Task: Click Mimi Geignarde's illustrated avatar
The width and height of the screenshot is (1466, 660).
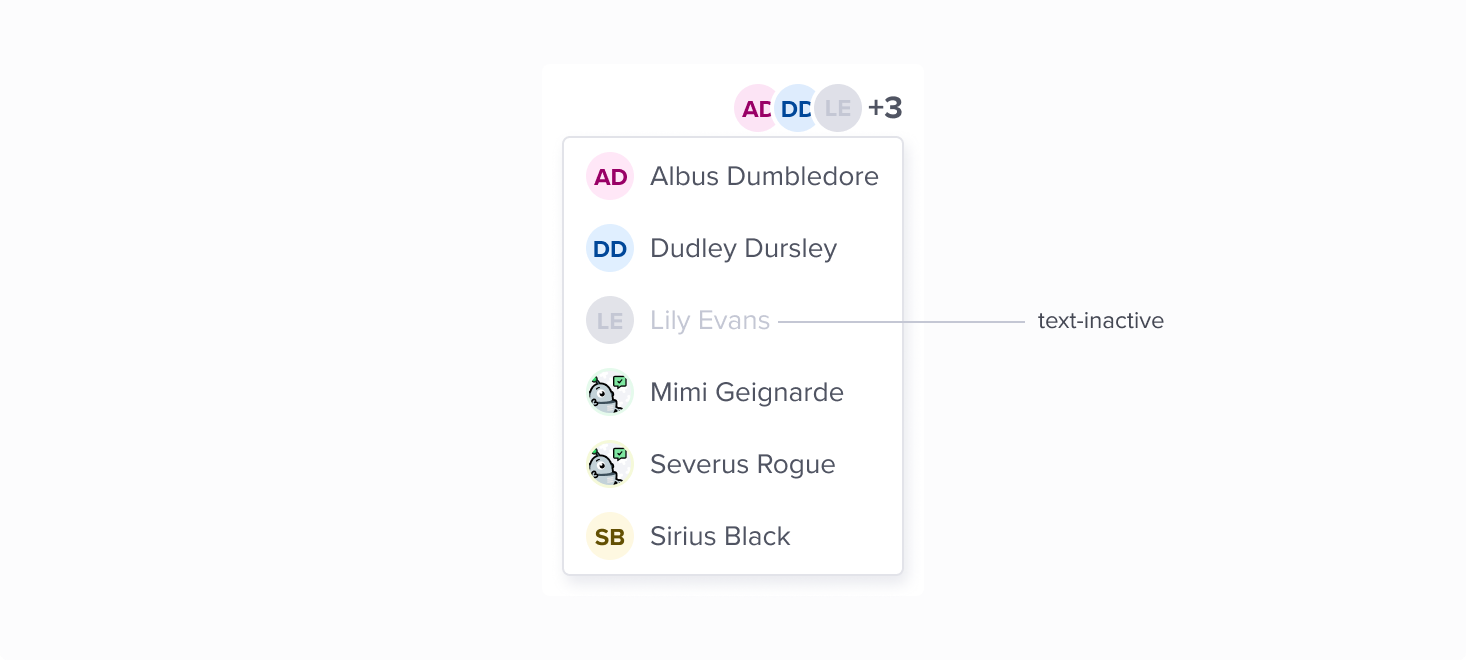Action: [x=610, y=392]
